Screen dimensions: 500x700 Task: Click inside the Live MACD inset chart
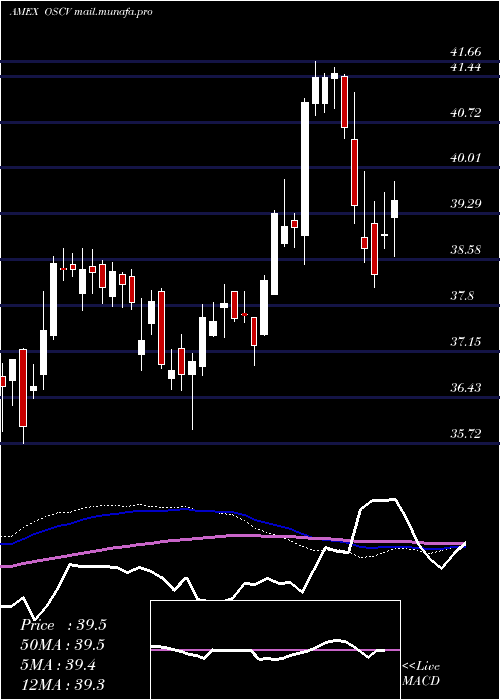pyautogui.click(x=275, y=650)
